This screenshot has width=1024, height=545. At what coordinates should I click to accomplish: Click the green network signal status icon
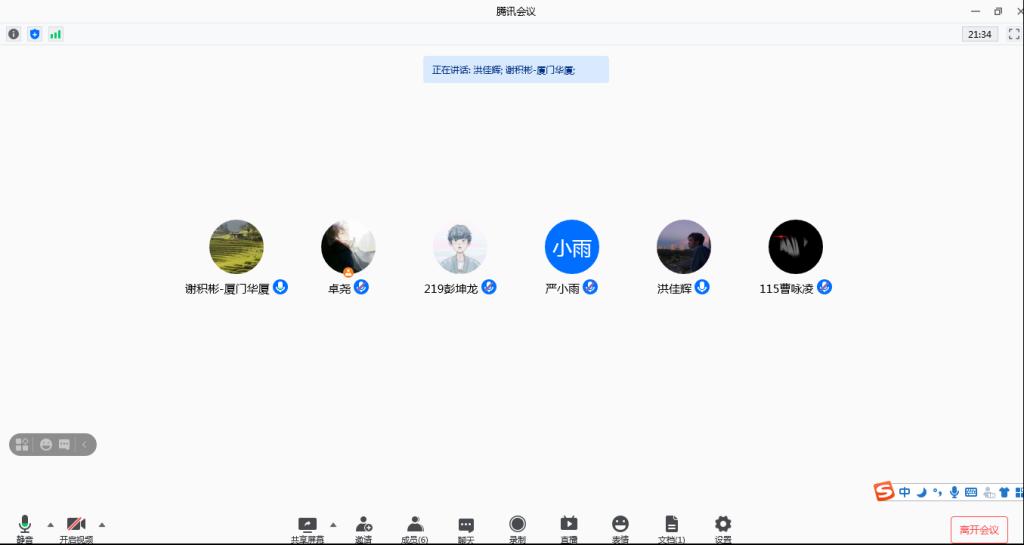click(56, 34)
